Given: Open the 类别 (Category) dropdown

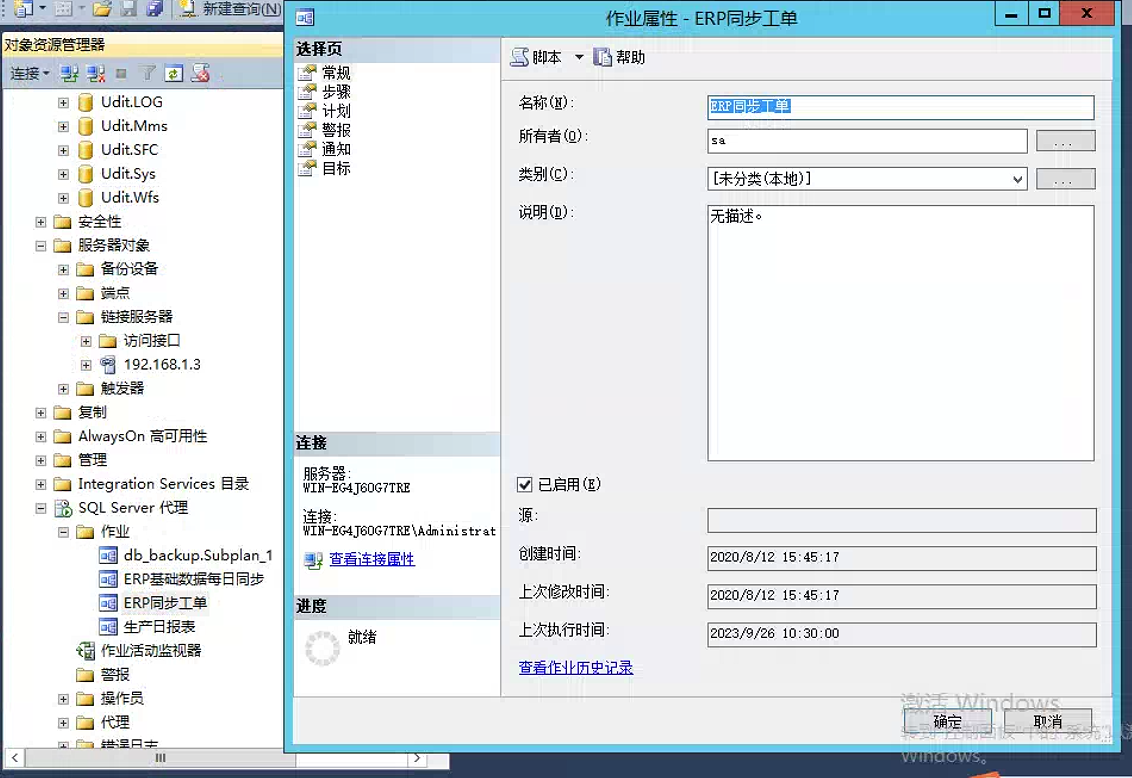Looking at the screenshot, I should (1017, 179).
